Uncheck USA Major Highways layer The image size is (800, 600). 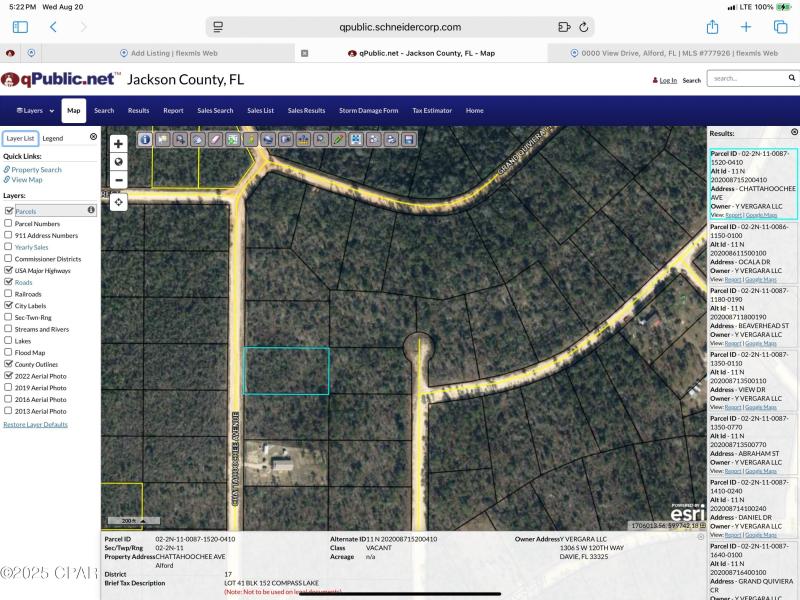(x=8, y=270)
